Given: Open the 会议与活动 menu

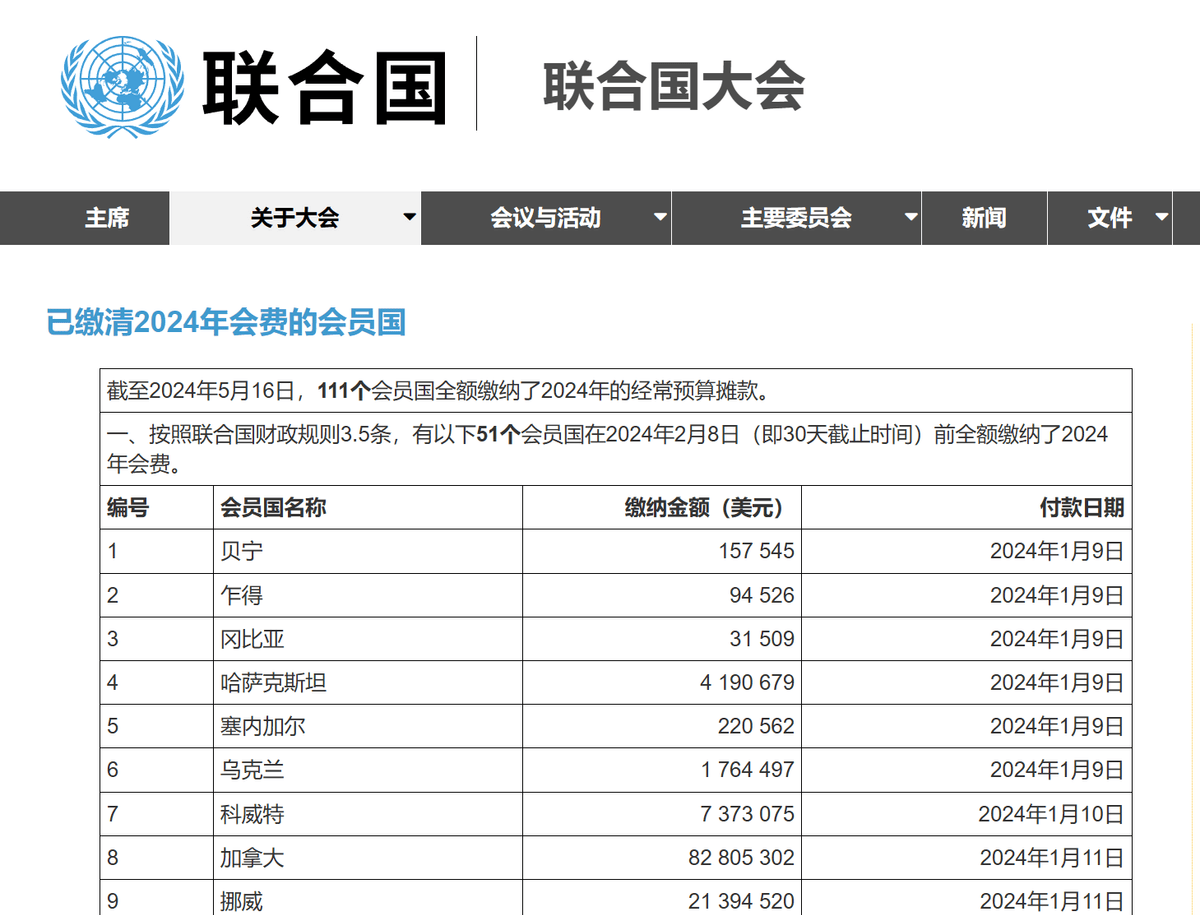Looking at the screenshot, I should (x=546, y=218).
